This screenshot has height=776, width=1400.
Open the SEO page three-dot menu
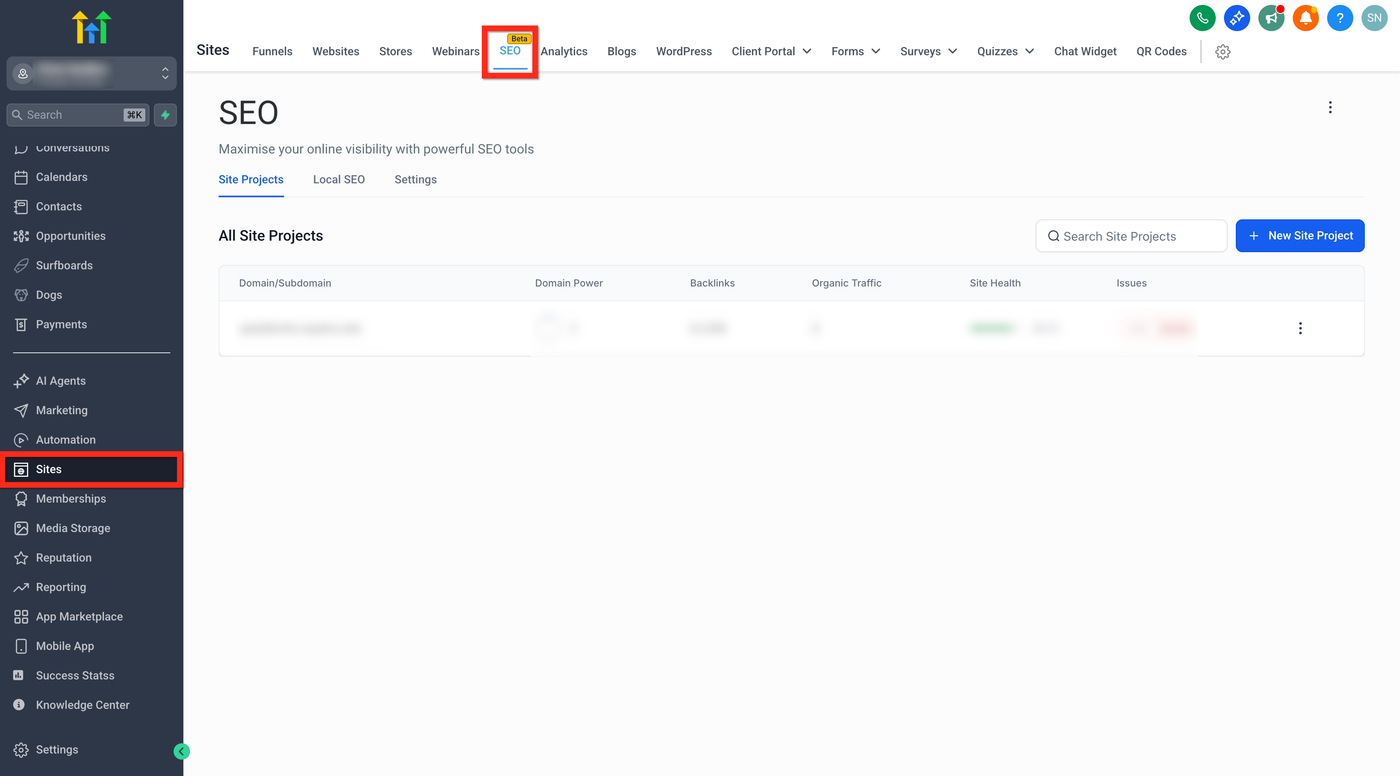point(1330,107)
